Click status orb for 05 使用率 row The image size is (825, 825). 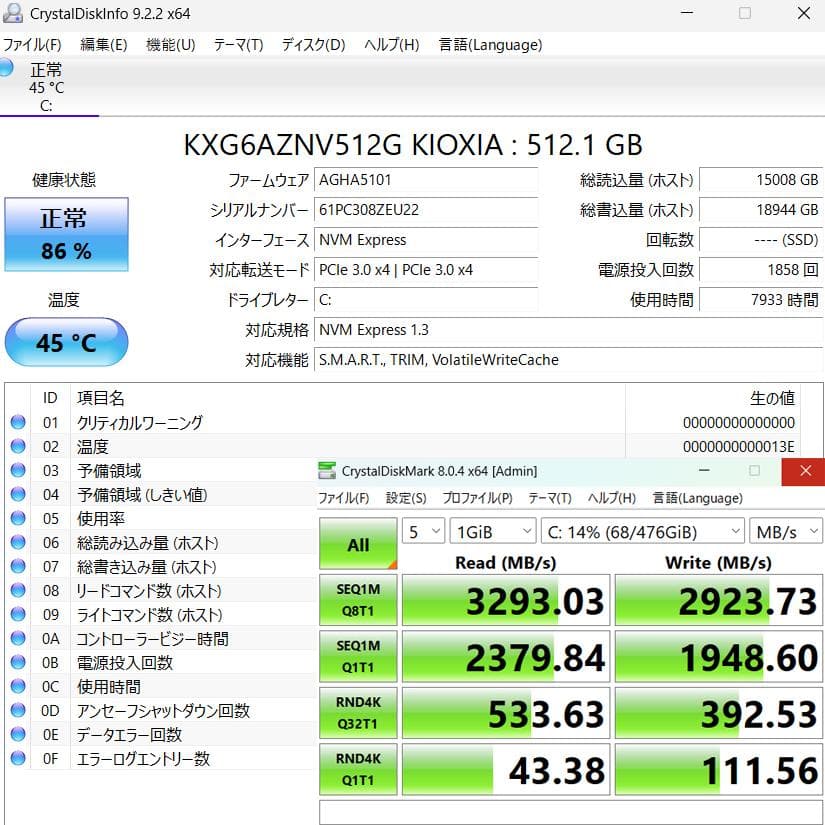[x=18, y=518]
